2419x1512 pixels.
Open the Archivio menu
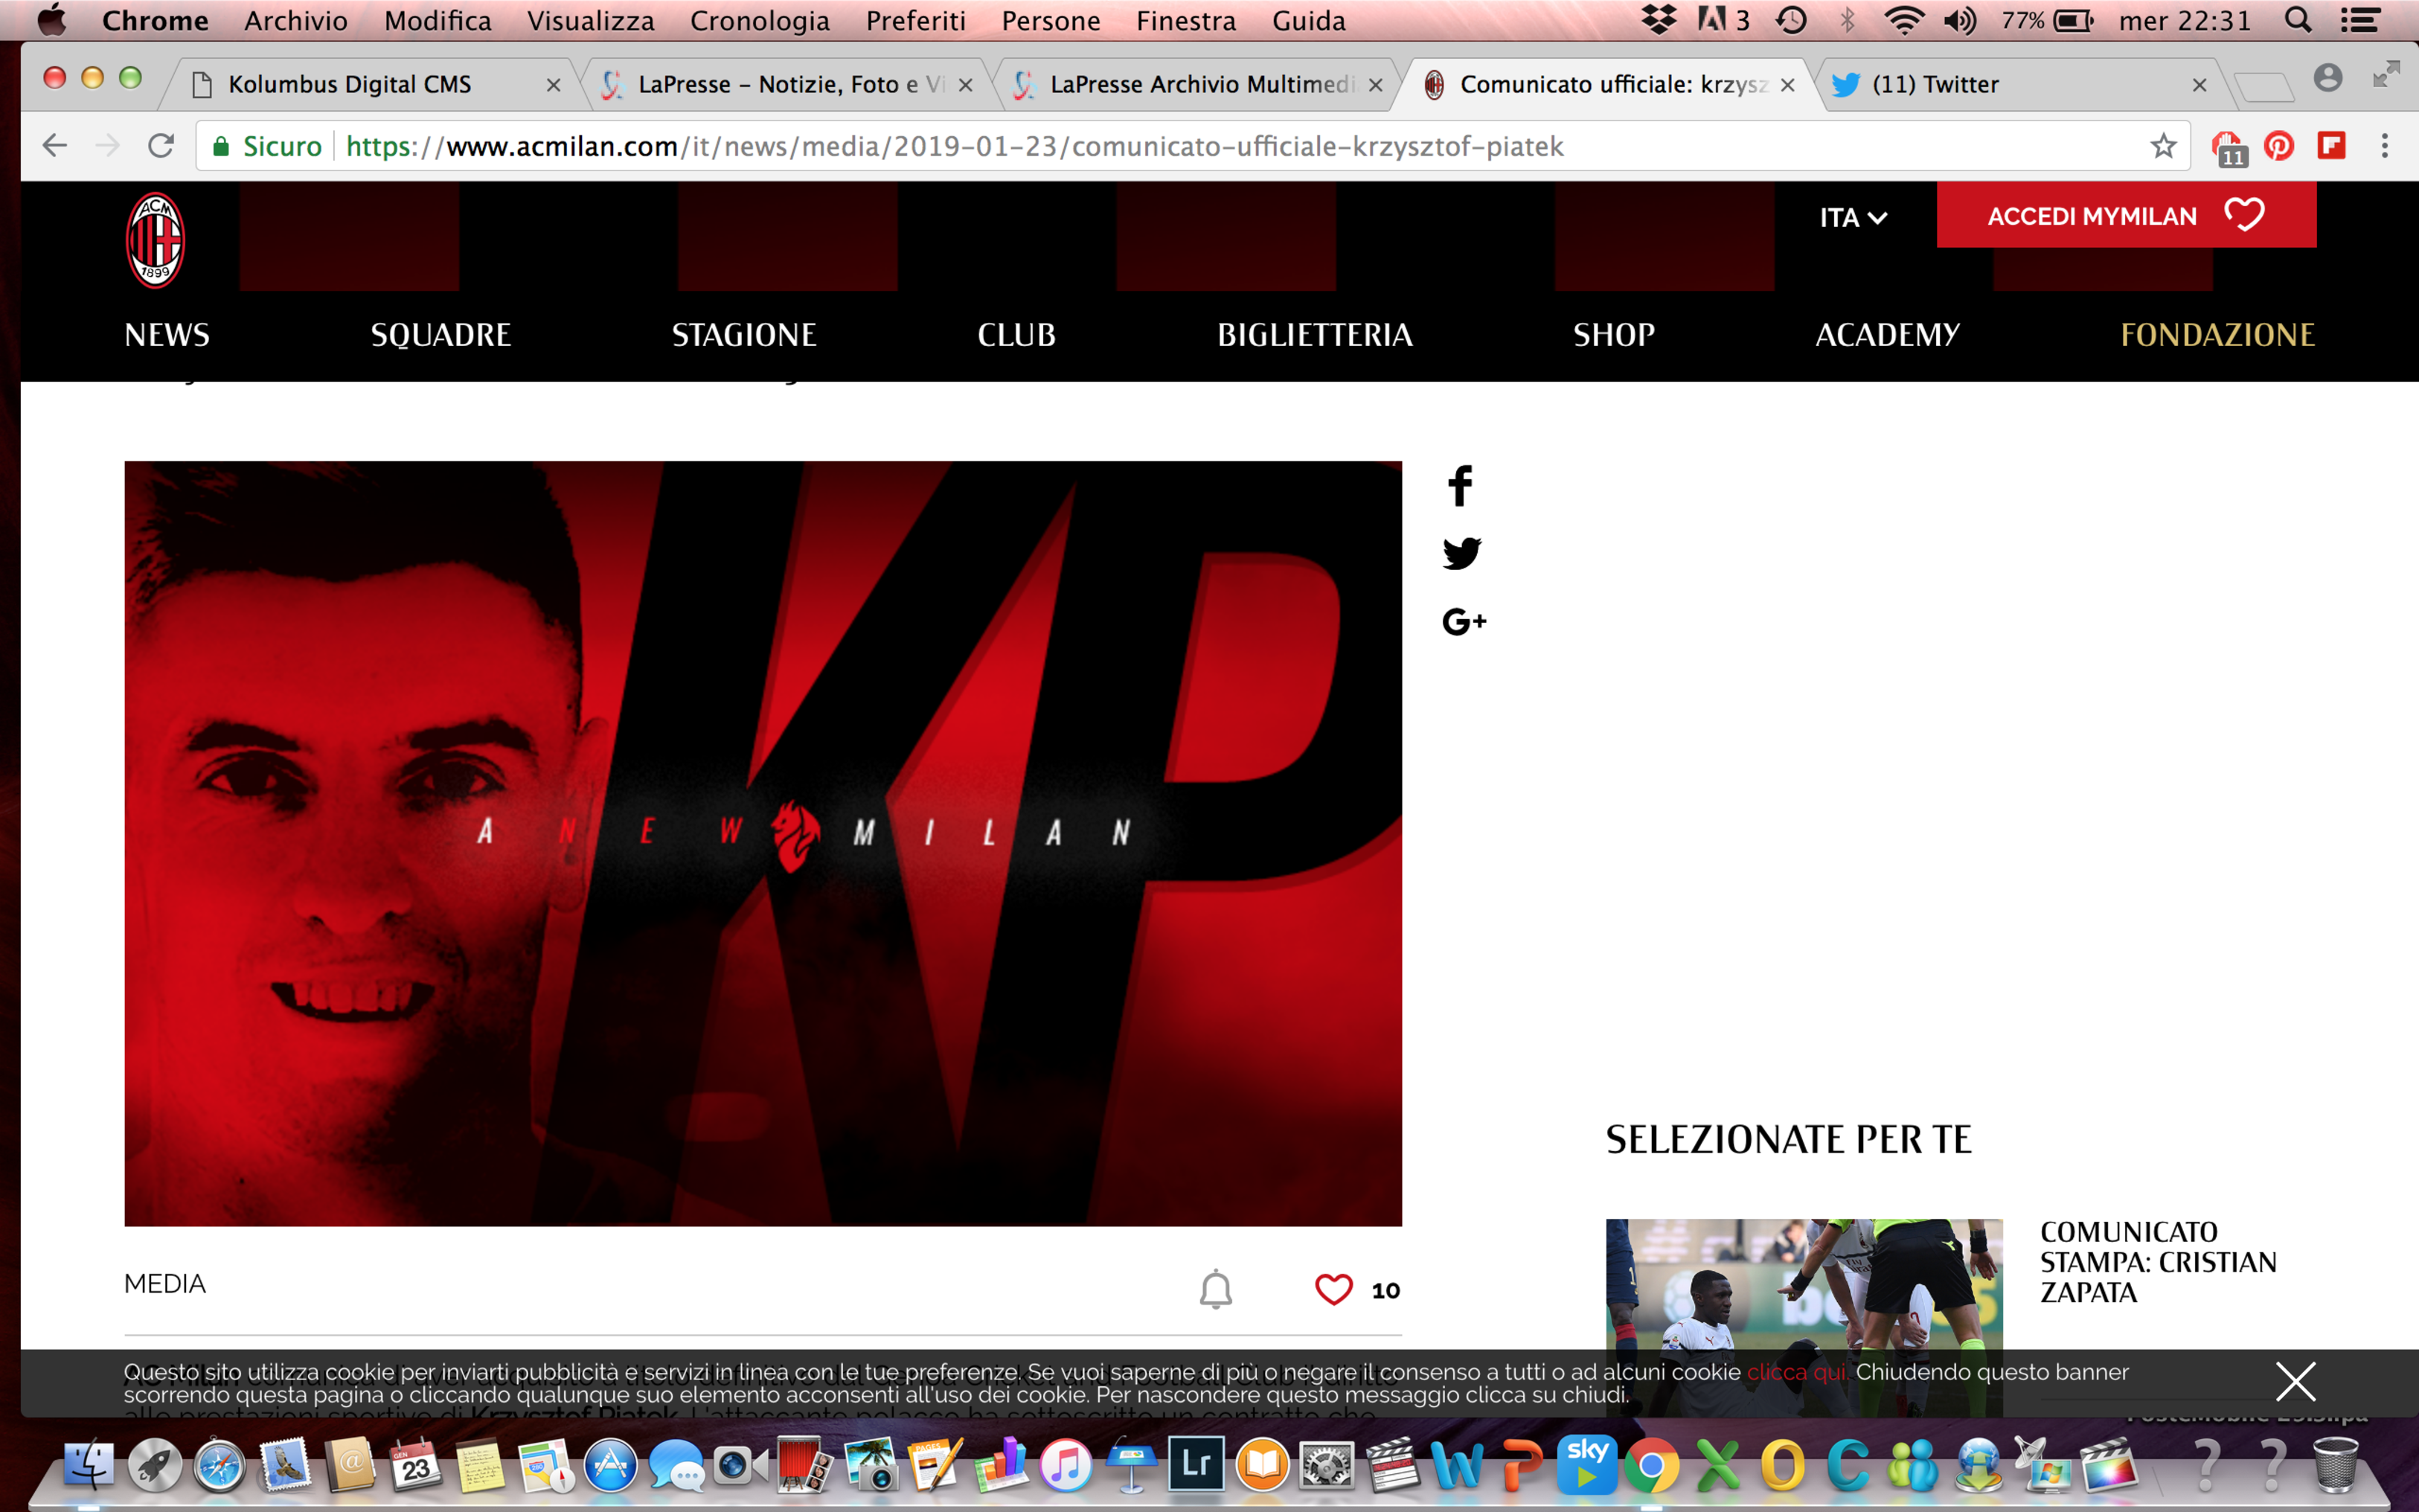296,20
